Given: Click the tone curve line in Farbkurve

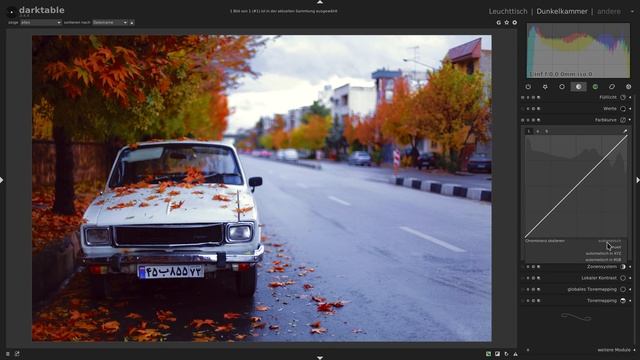Looking at the screenshot, I should (x=576, y=187).
